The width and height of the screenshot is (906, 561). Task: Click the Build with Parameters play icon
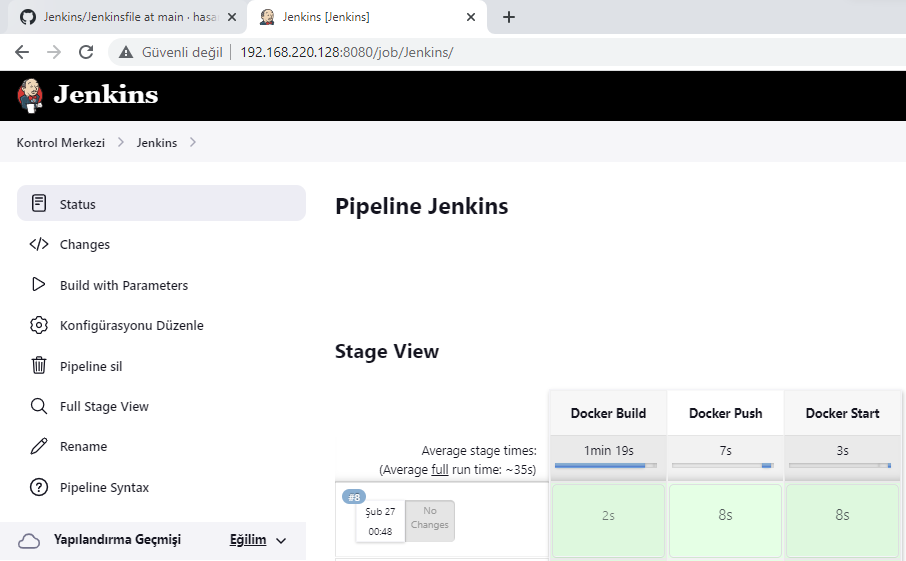point(39,284)
